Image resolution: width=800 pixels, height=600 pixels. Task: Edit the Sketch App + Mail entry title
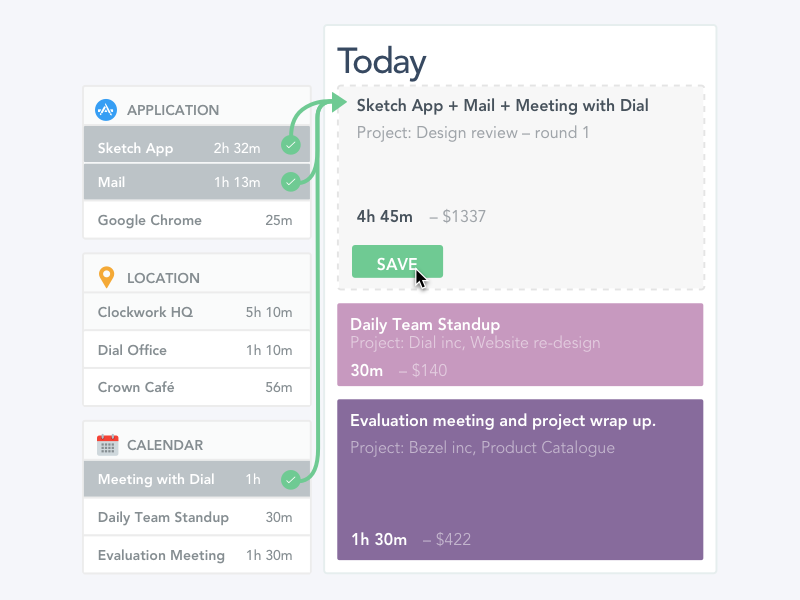(x=502, y=105)
